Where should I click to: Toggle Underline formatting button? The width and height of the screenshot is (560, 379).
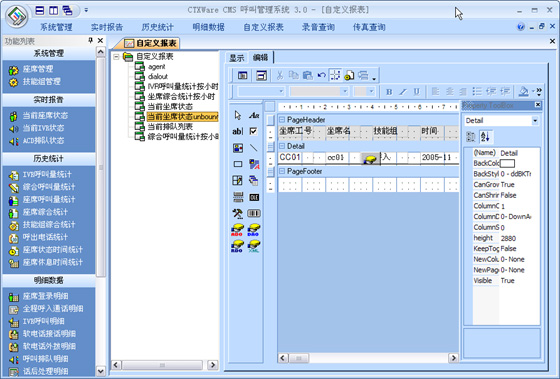416,92
